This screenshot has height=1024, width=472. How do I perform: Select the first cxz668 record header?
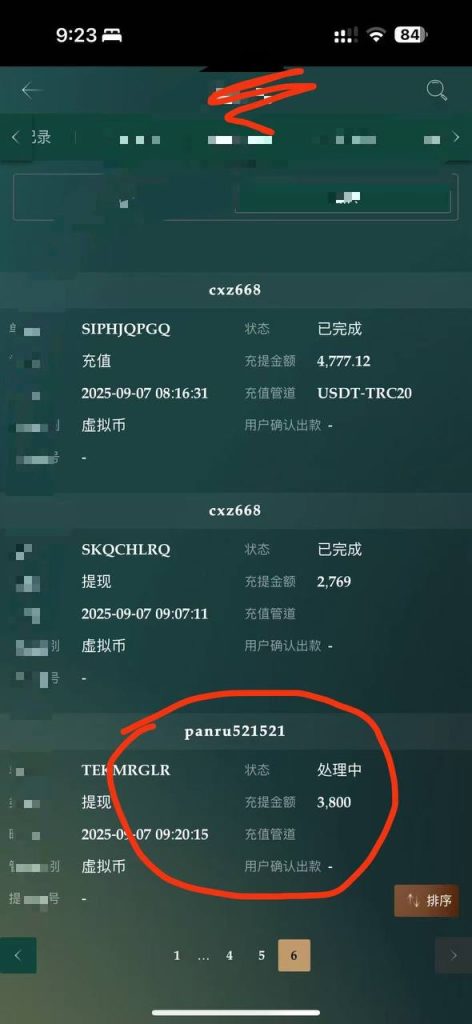pyautogui.click(x=235, y=290)
